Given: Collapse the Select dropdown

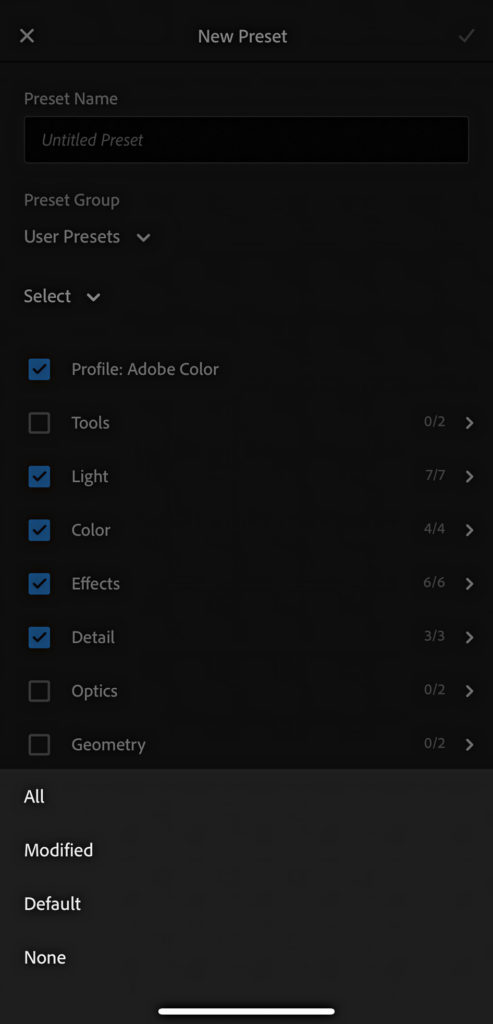Looking at the screenshot, I should point(62,296).
